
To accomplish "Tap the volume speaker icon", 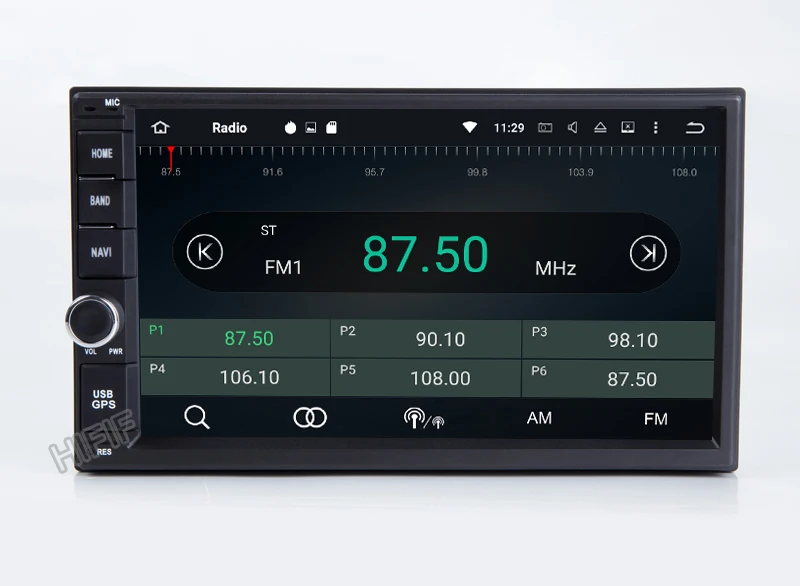I will 573,128.
